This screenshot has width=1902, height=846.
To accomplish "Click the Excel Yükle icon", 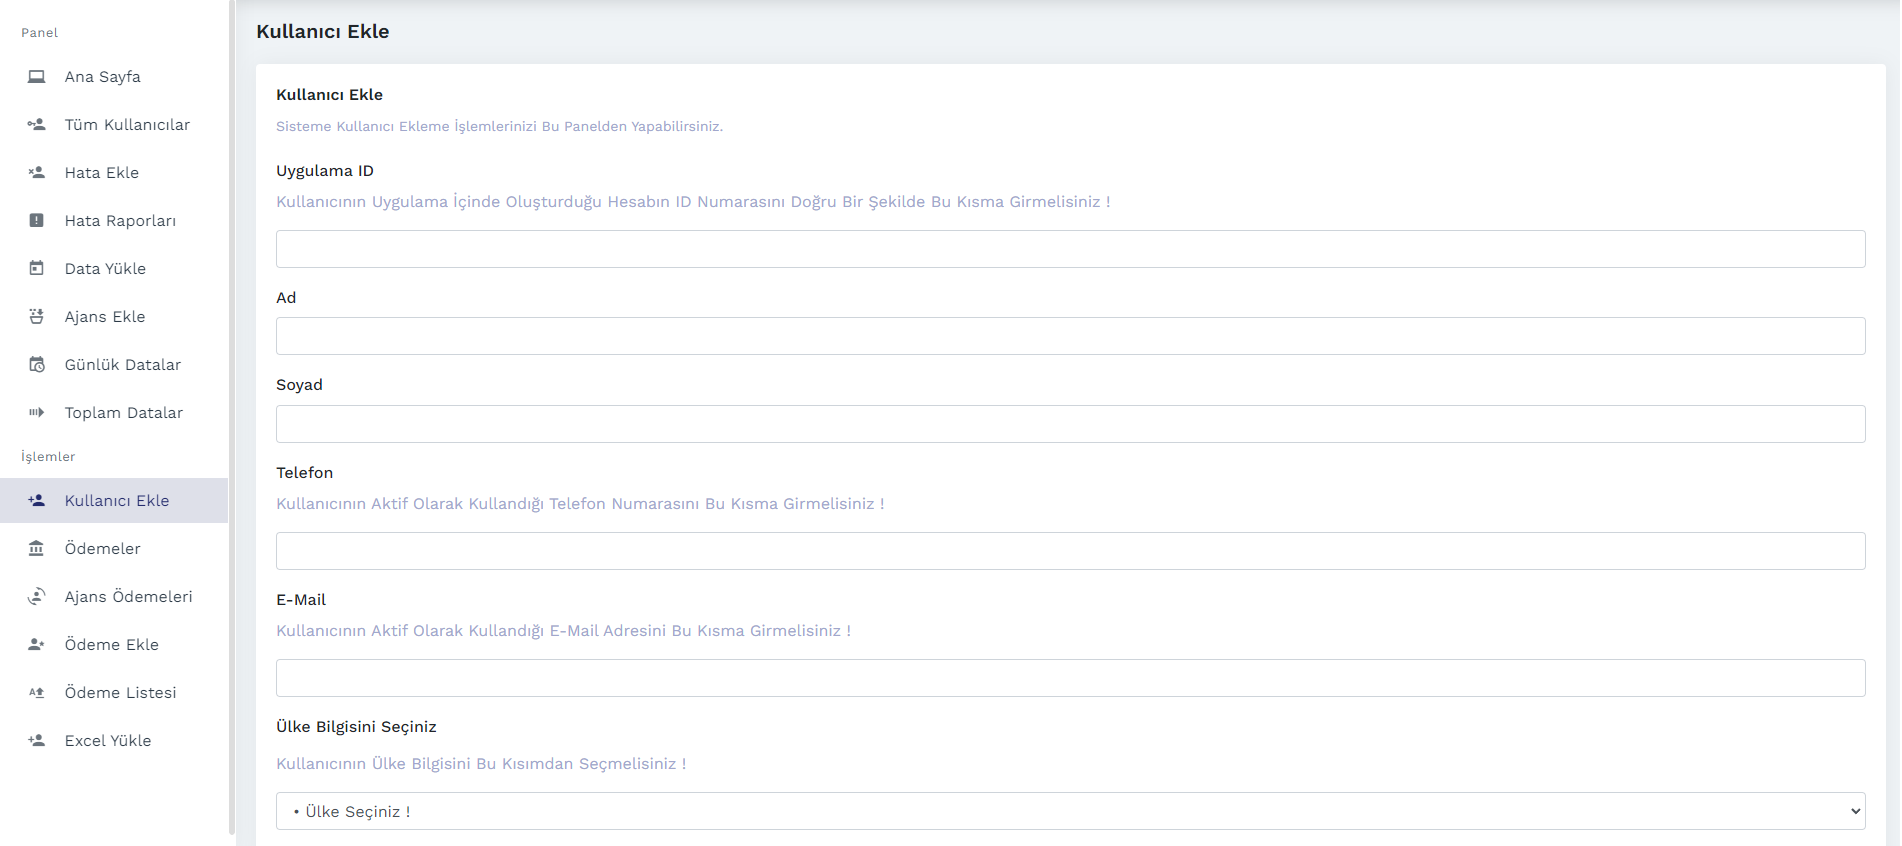I will (x=37, y=741).
